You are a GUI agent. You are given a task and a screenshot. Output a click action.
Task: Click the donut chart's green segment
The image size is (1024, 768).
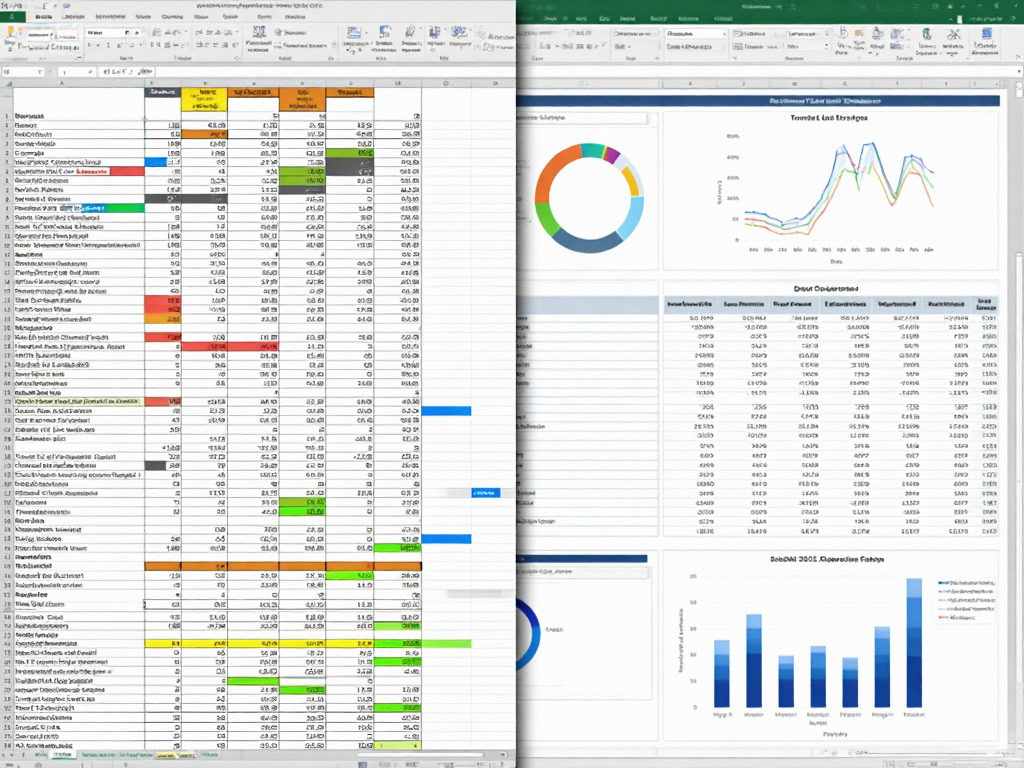coord(546,218)
